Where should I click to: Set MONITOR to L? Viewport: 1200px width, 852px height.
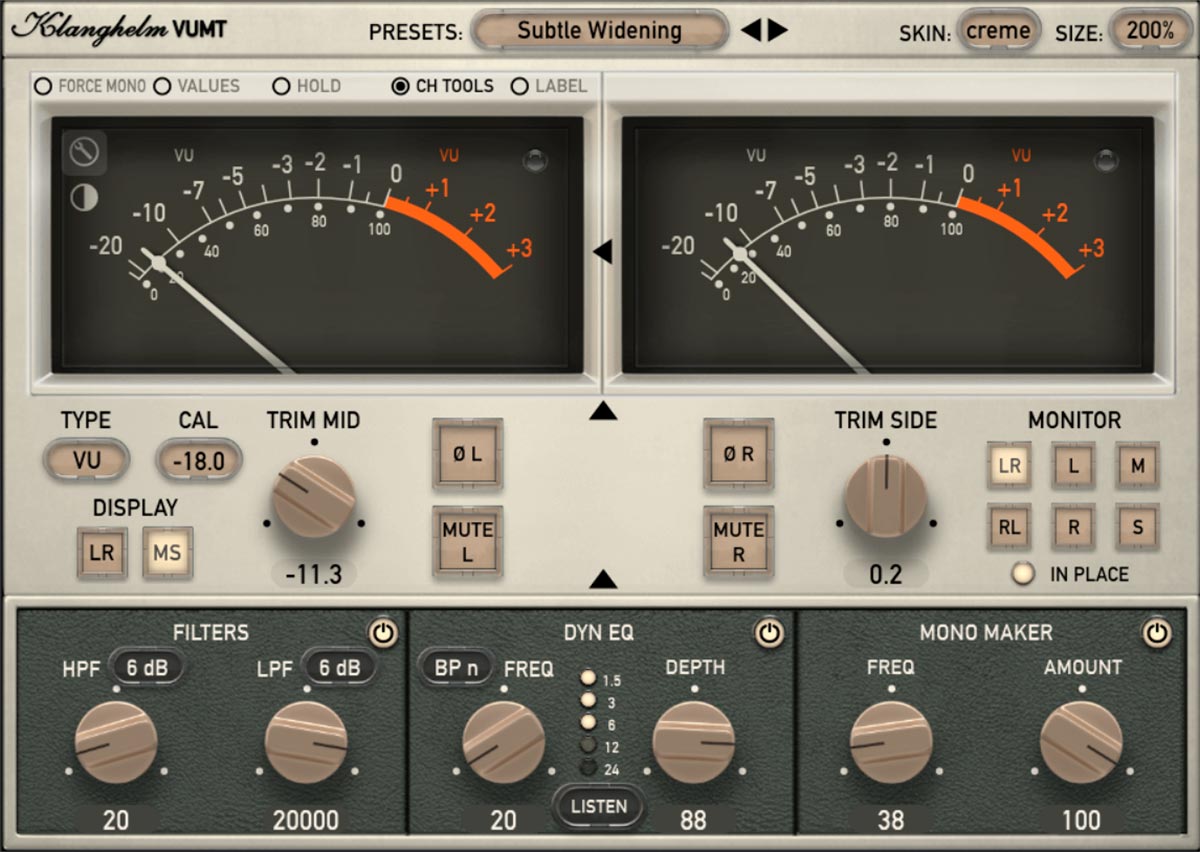coord(1073,465)
